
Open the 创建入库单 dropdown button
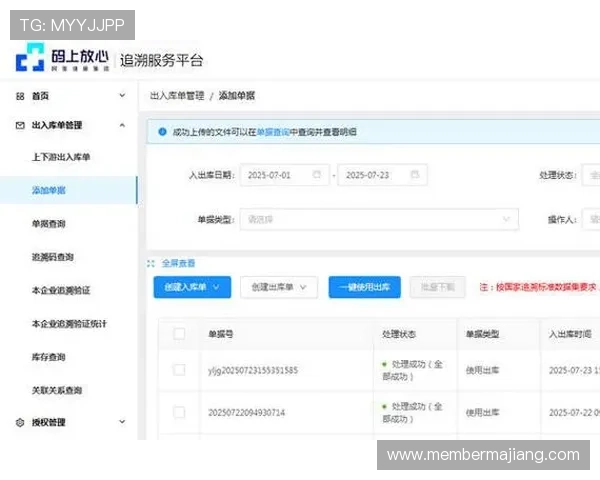pyautogui.click(x=192, y=287)
